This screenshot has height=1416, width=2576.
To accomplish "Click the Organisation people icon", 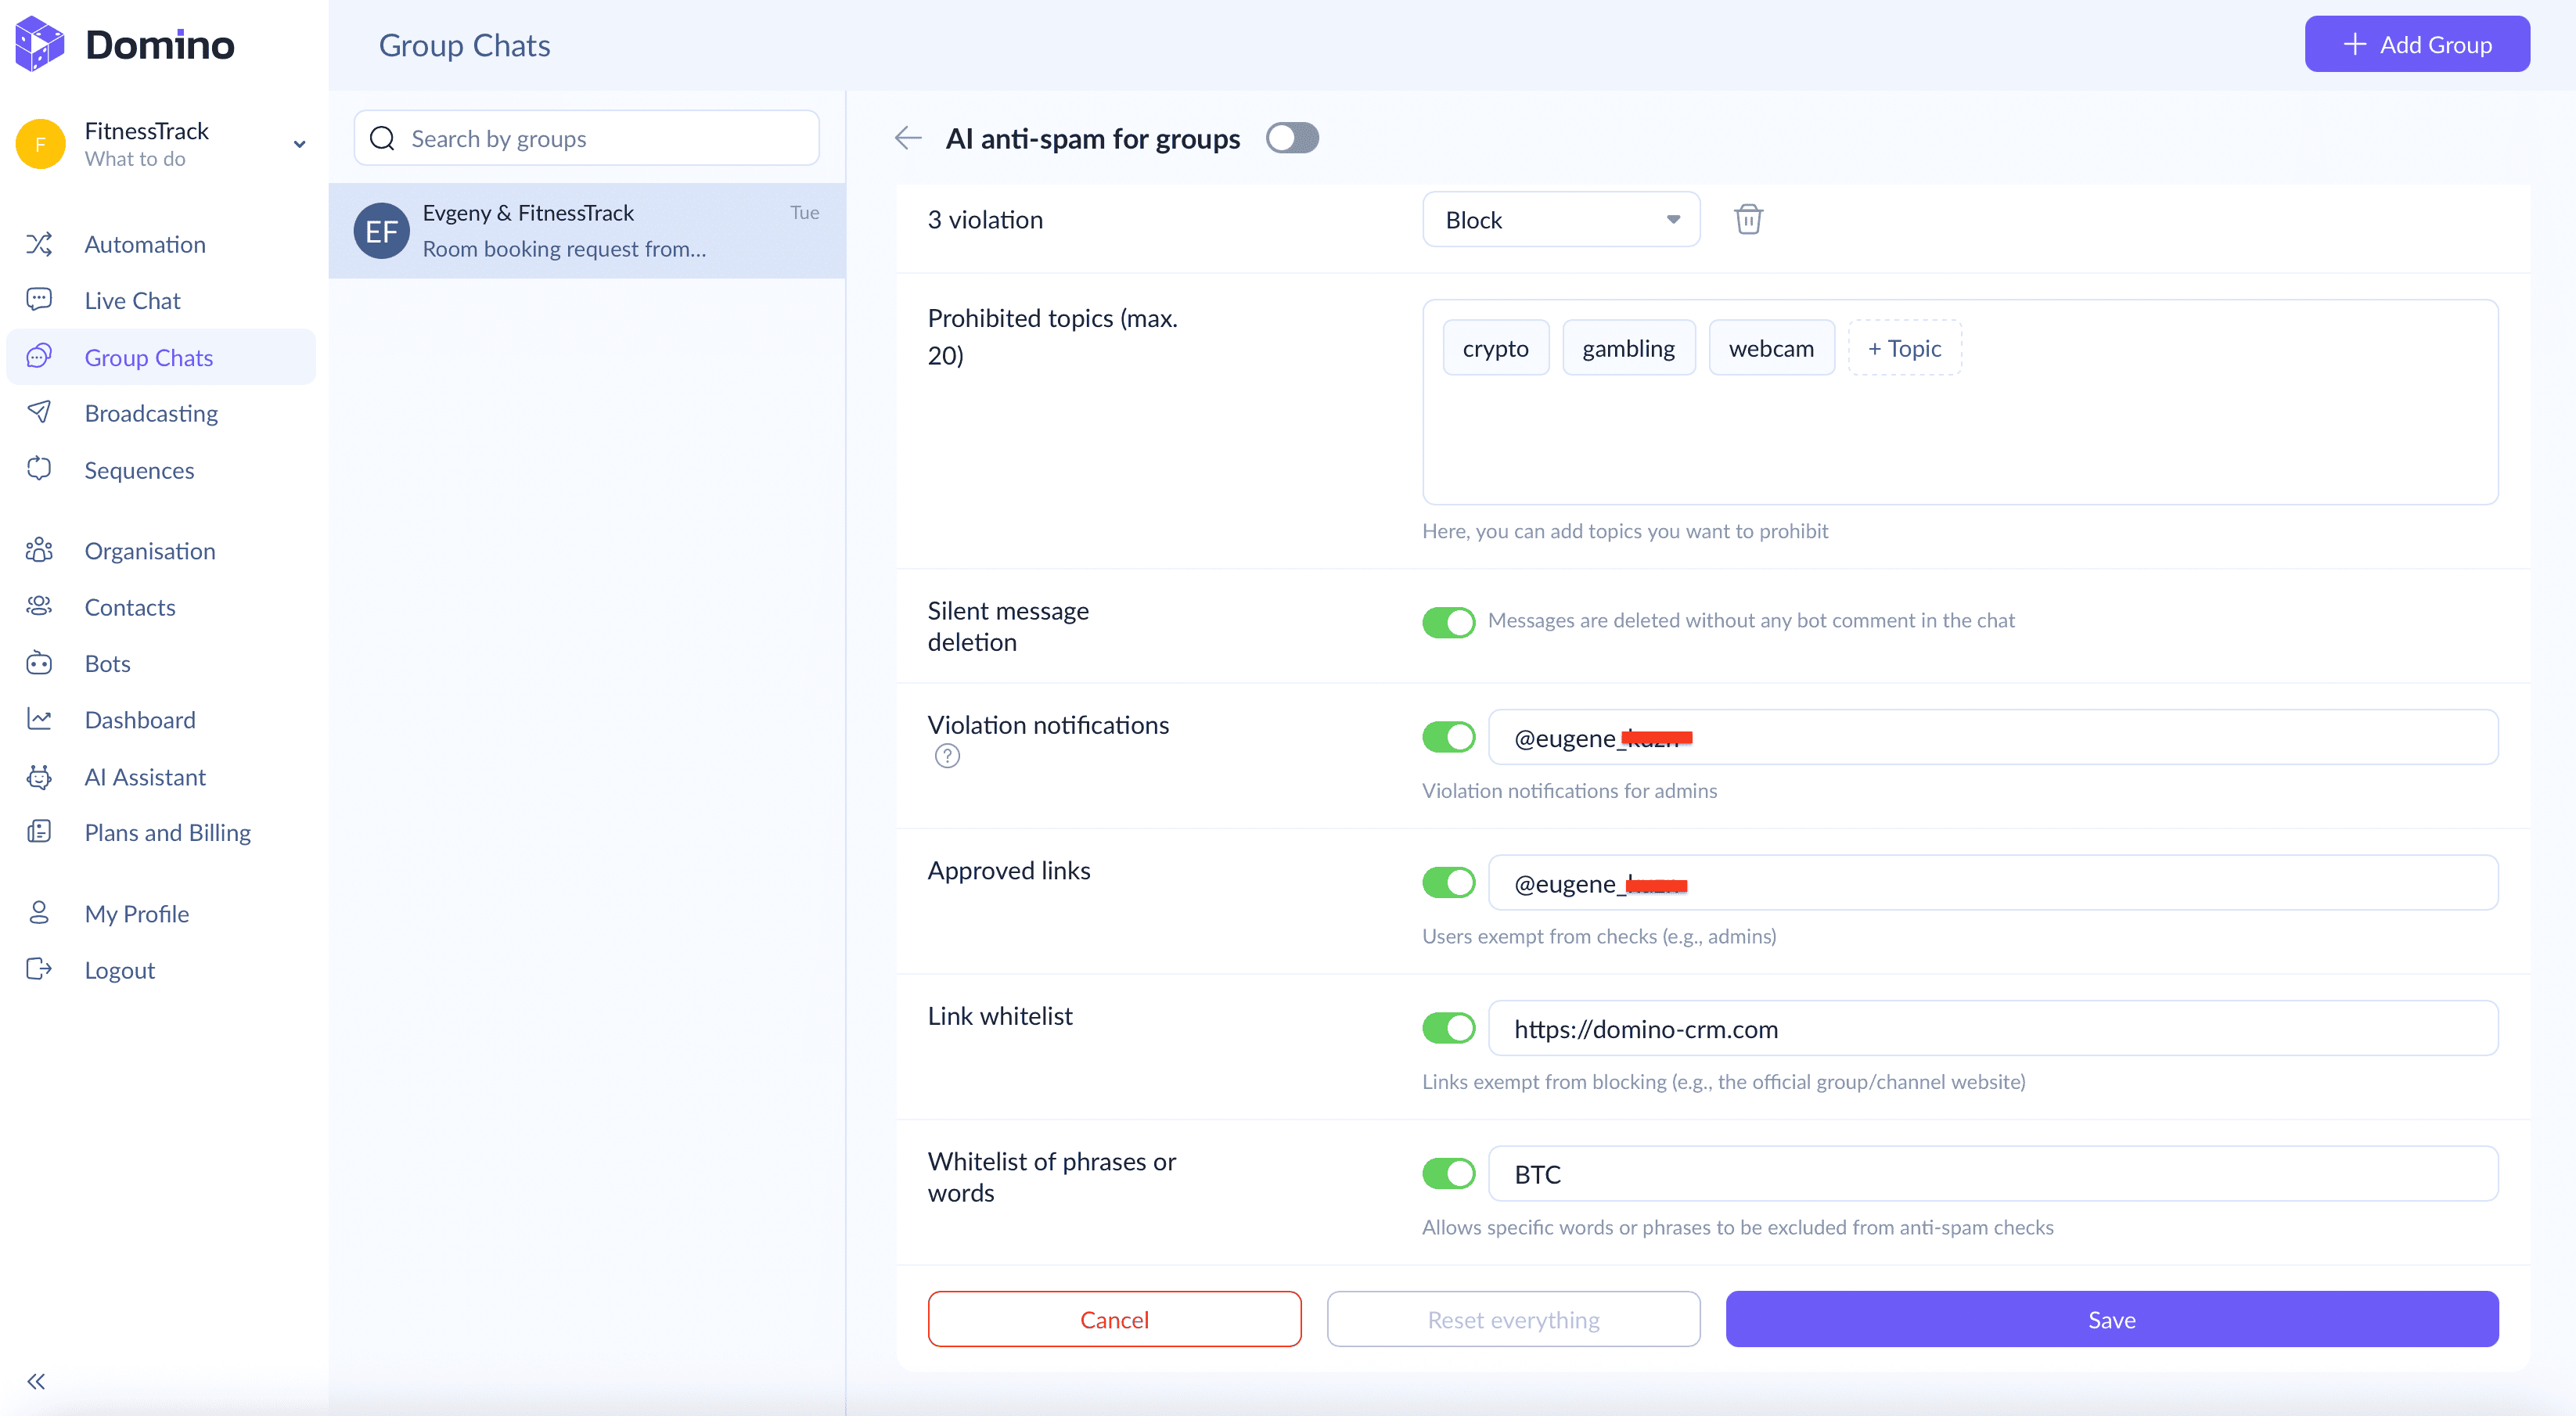I will [x=39, y=551].
